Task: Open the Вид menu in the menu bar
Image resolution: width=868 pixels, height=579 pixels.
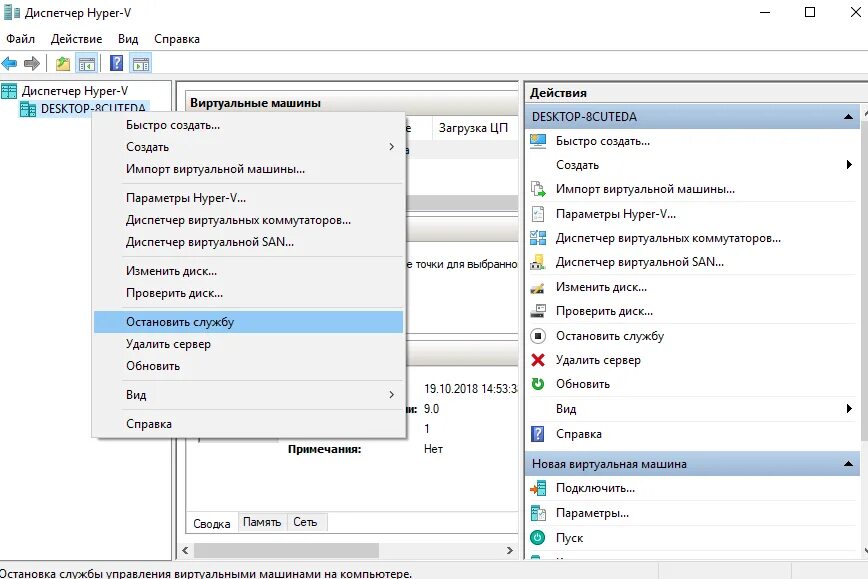Action: click(x=128, y=39)
